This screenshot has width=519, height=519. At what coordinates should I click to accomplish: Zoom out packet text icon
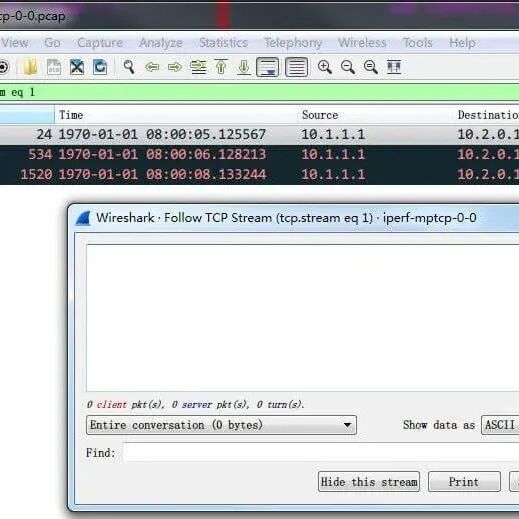coord(348,67)
